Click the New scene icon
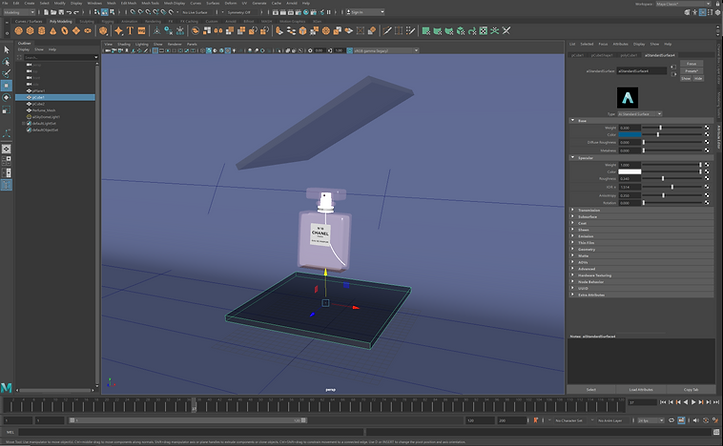This screenshot has height=446, width=723. 46,12
